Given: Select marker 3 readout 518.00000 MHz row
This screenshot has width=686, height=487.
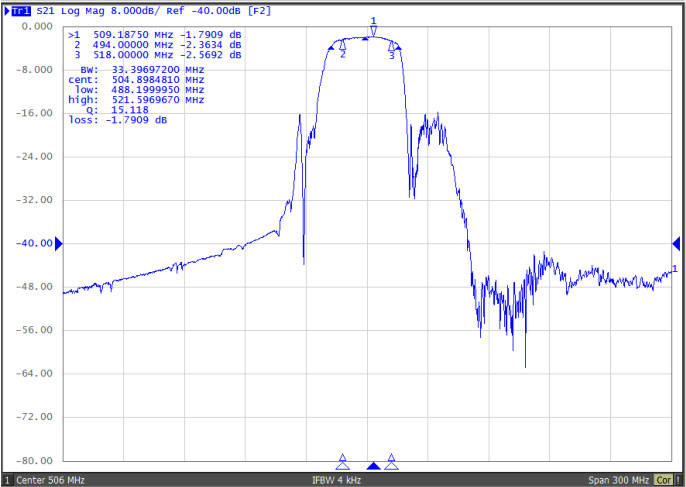Looking at the screenshot, I should pyautogui.click(x=155, y=56).
